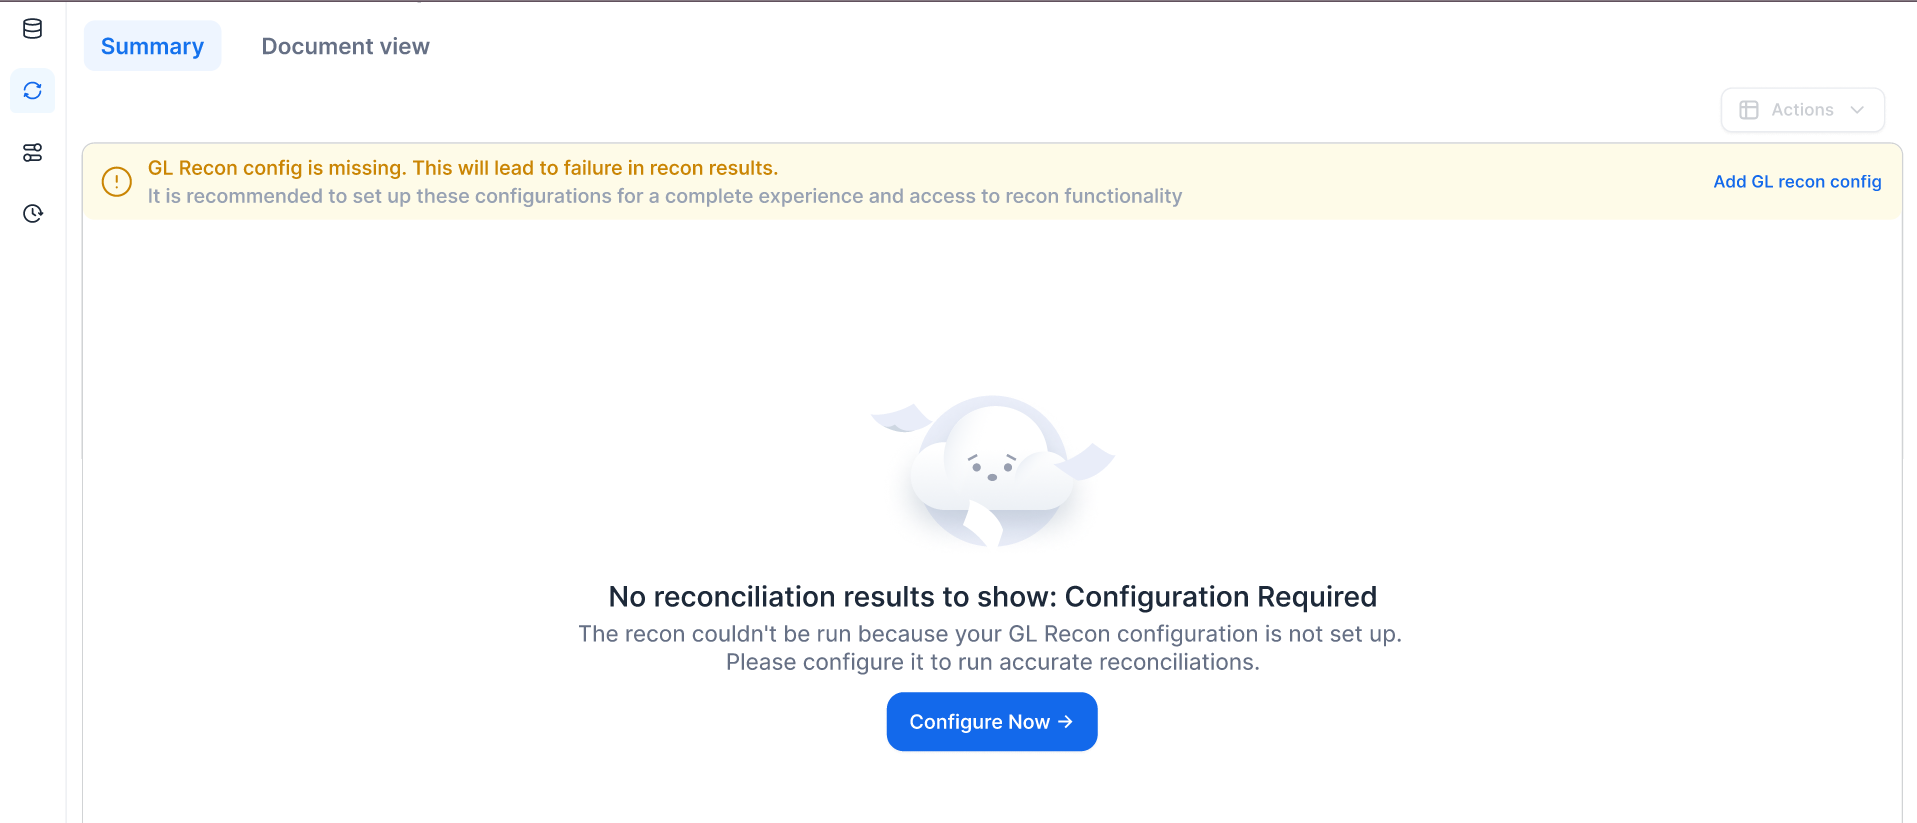Open the configuration toggles sidebar icon

pos(32,152)
